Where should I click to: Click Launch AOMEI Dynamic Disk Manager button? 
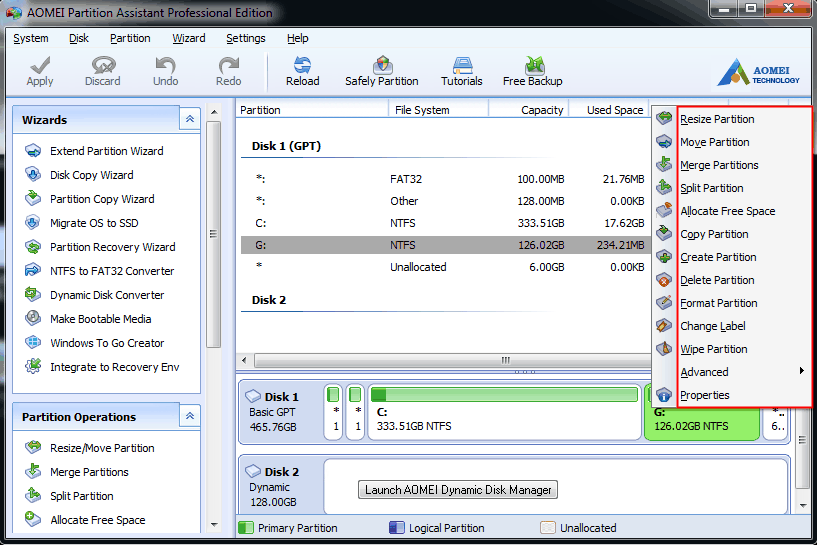(x=458, y=490)
